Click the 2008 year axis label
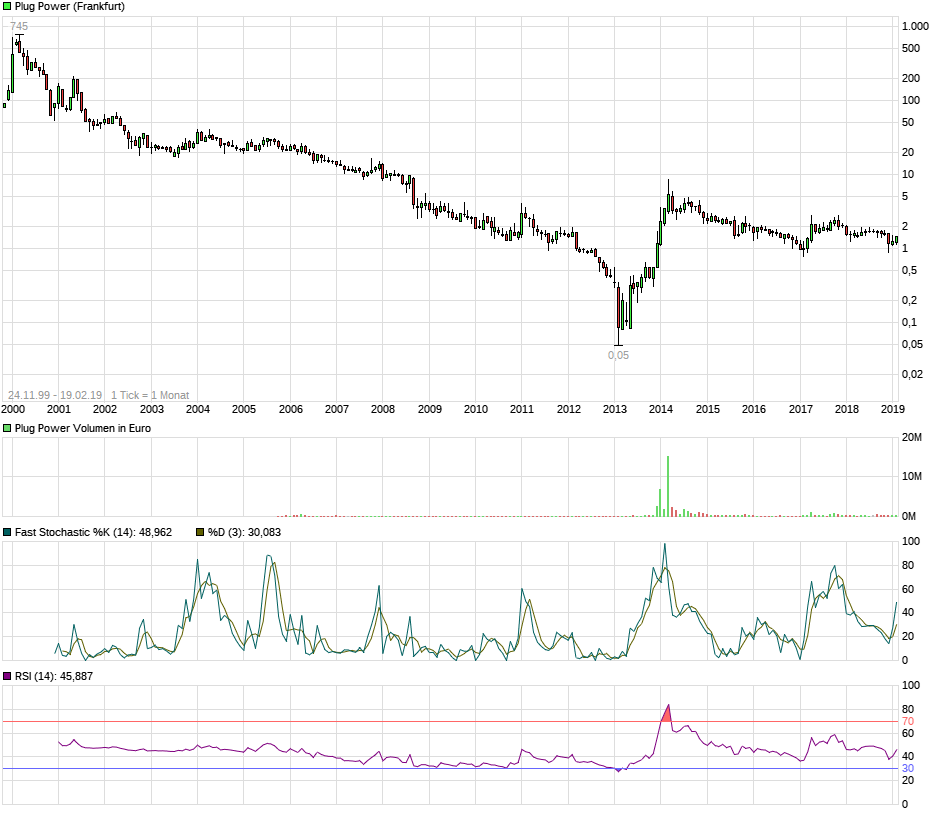Screen dimensions: 940x814 point(382,409)
